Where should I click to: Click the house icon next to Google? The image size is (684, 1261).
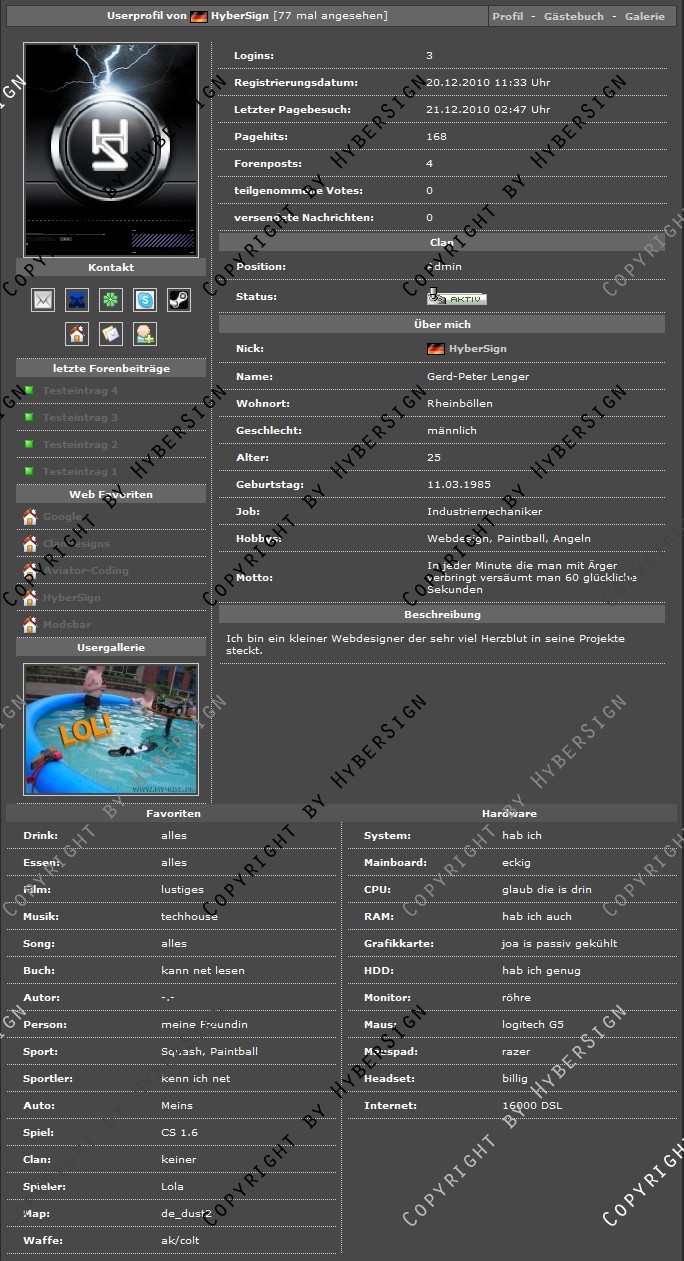click(x=30, y=517)
